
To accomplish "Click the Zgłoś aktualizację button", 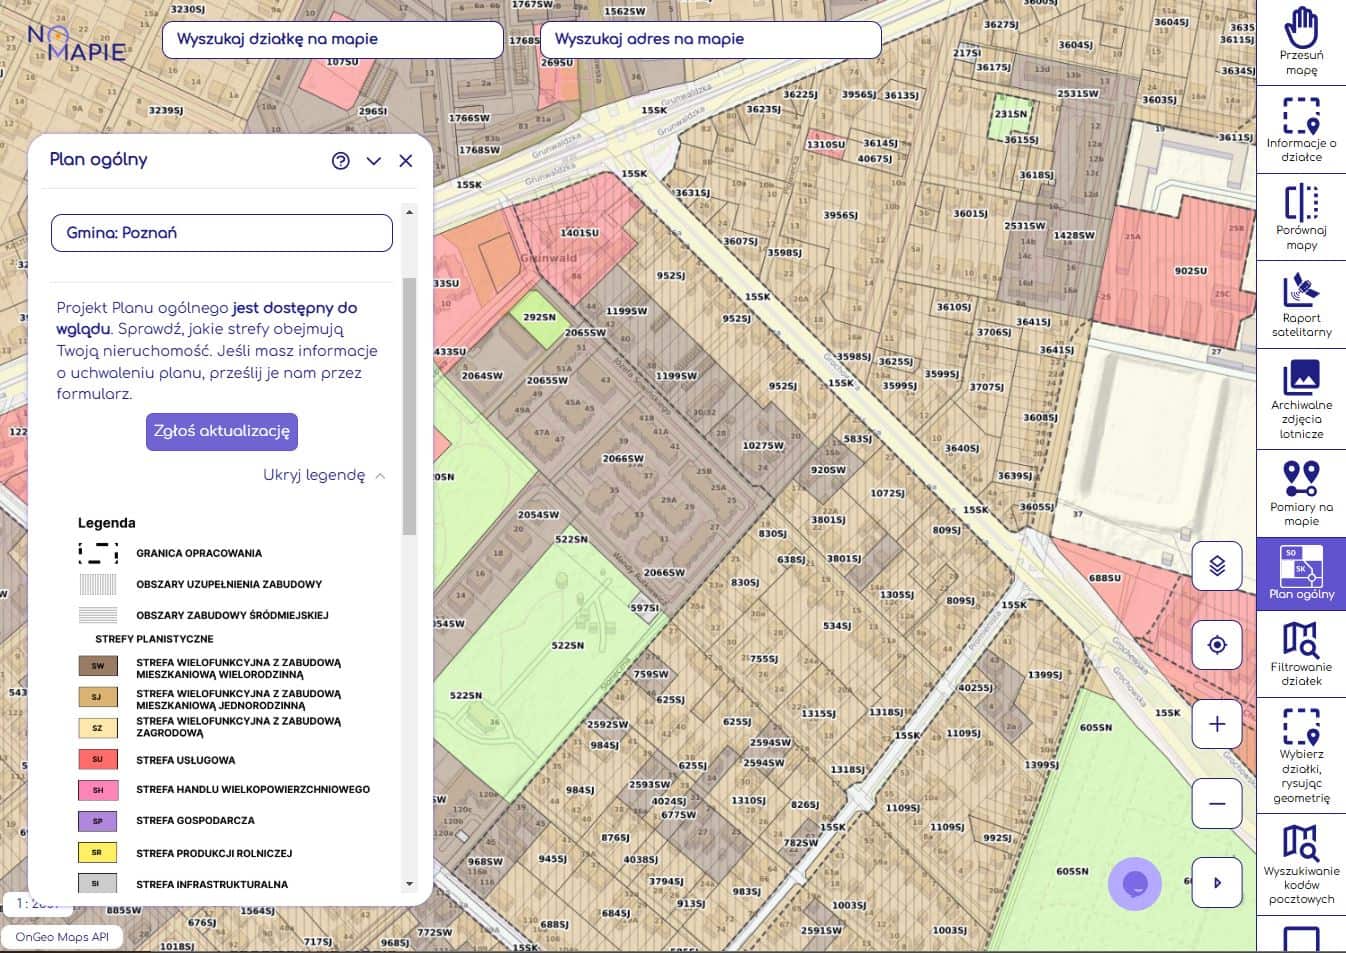I will 221,431.
